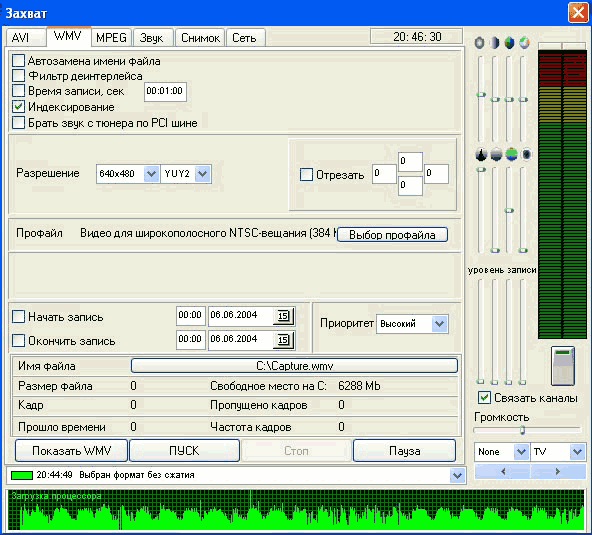
Task: Click the Выбор профайла button
Action: click(392, 234)
